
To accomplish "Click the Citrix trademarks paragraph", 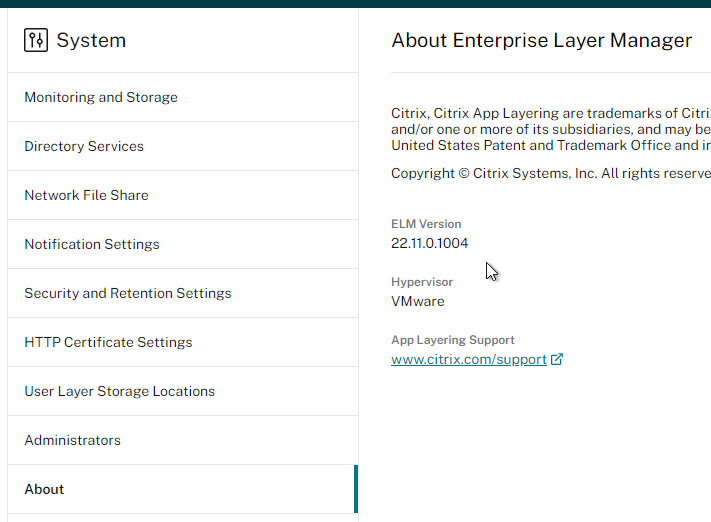I will [551, 129].
